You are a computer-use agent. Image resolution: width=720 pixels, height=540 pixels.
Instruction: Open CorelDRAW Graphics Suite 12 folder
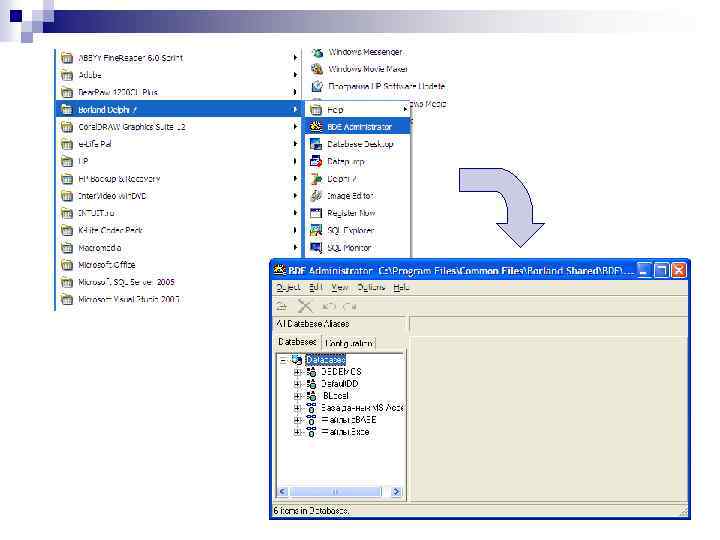point(178,127)
